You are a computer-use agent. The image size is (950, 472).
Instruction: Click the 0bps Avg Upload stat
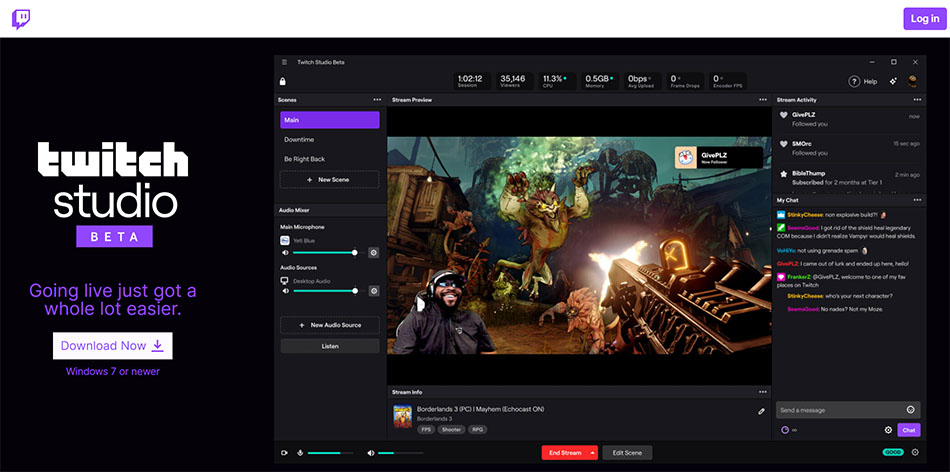click(x=642, y=81)
